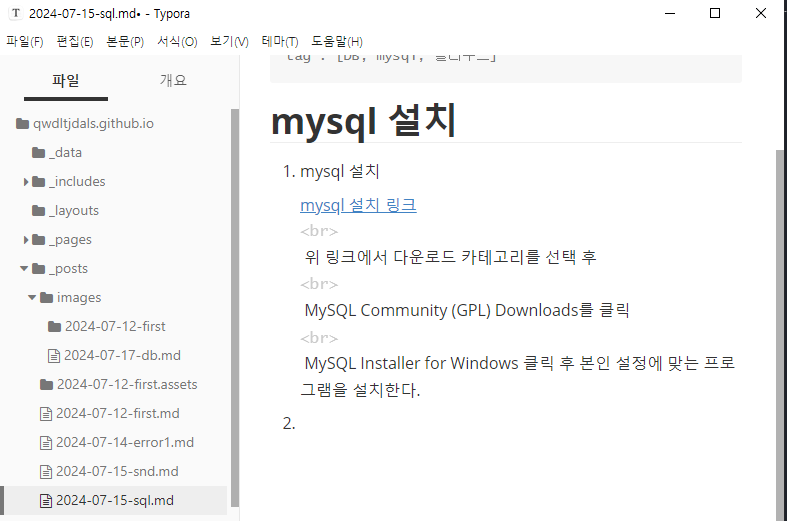Open the mysql 설치 링크 hyperlink

click(358, 205)
